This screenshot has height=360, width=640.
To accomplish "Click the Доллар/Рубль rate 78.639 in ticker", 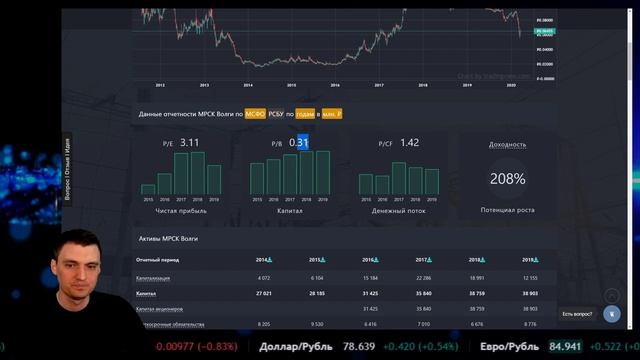I will click(x=359, y=347).
